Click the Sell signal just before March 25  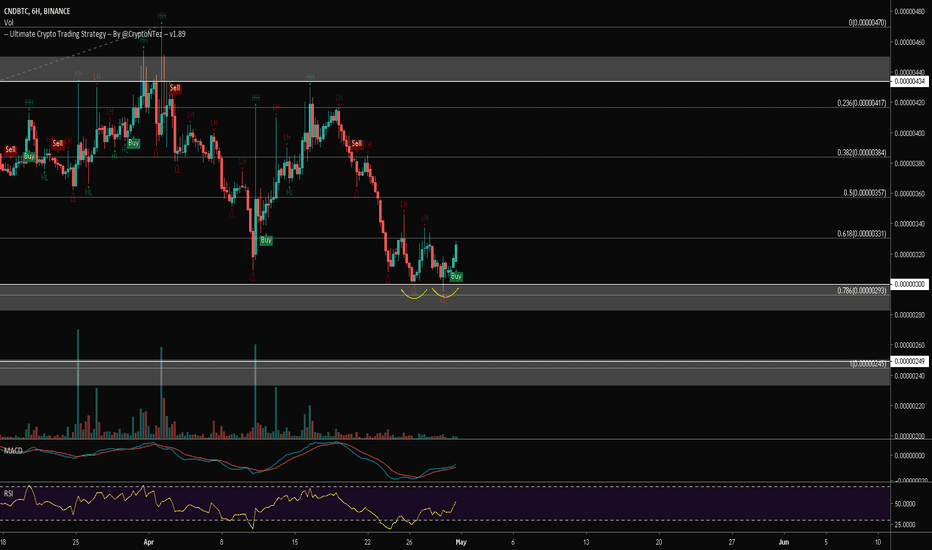58,143
